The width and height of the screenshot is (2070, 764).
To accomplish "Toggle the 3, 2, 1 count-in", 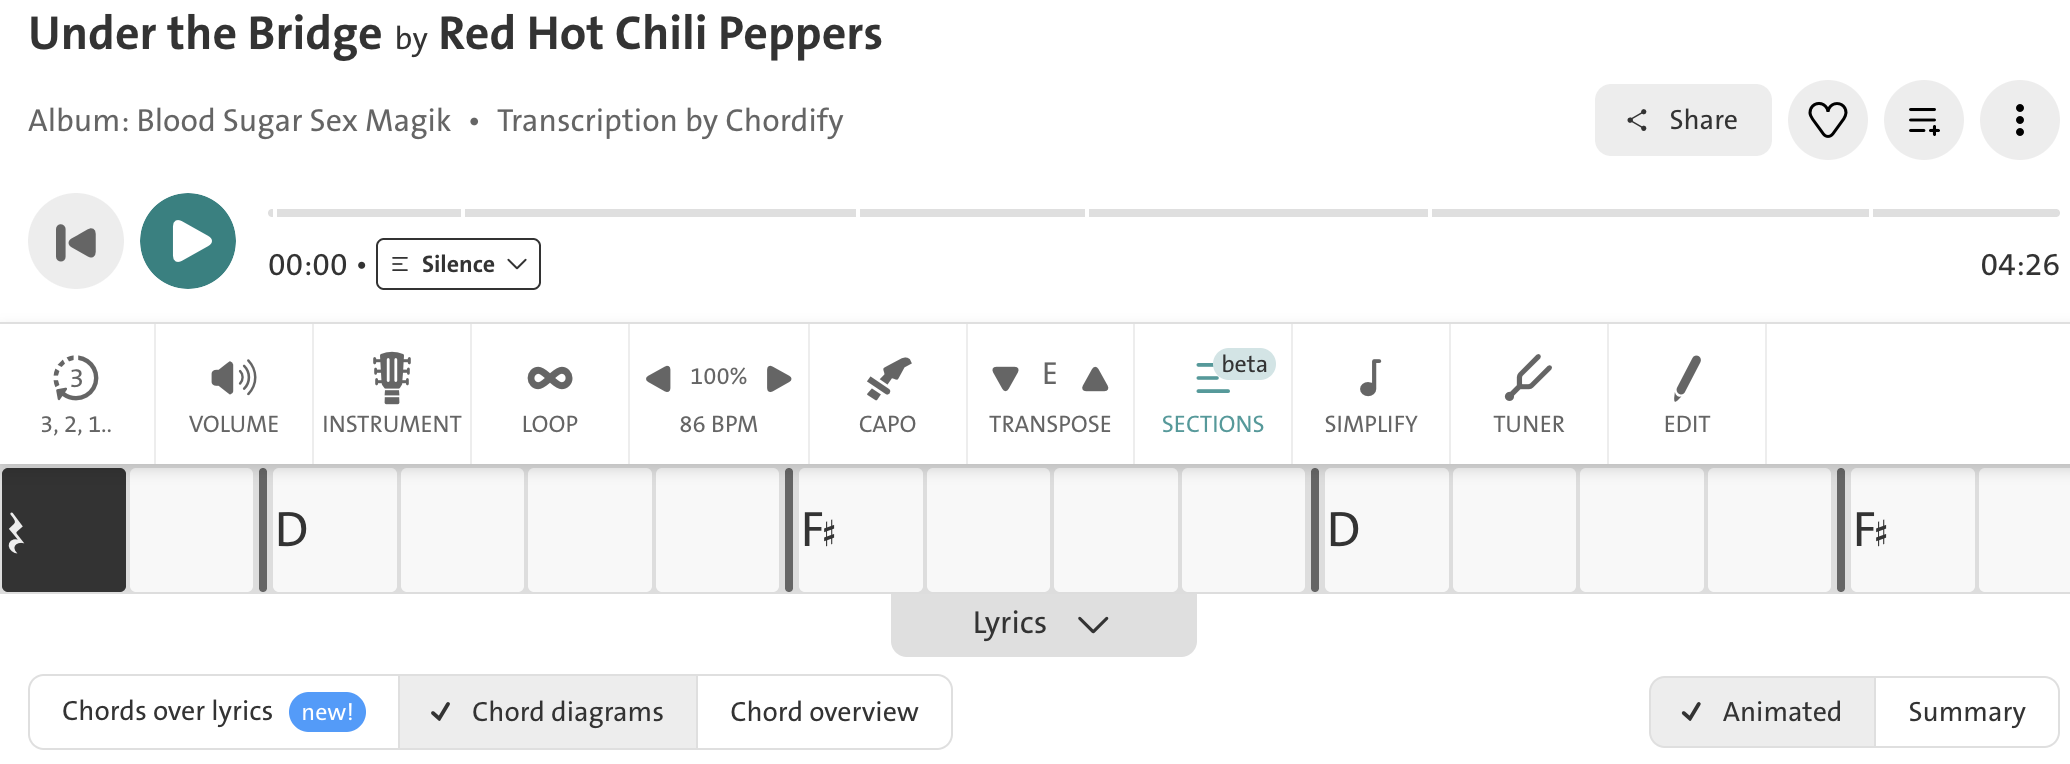I will point(77,394).
